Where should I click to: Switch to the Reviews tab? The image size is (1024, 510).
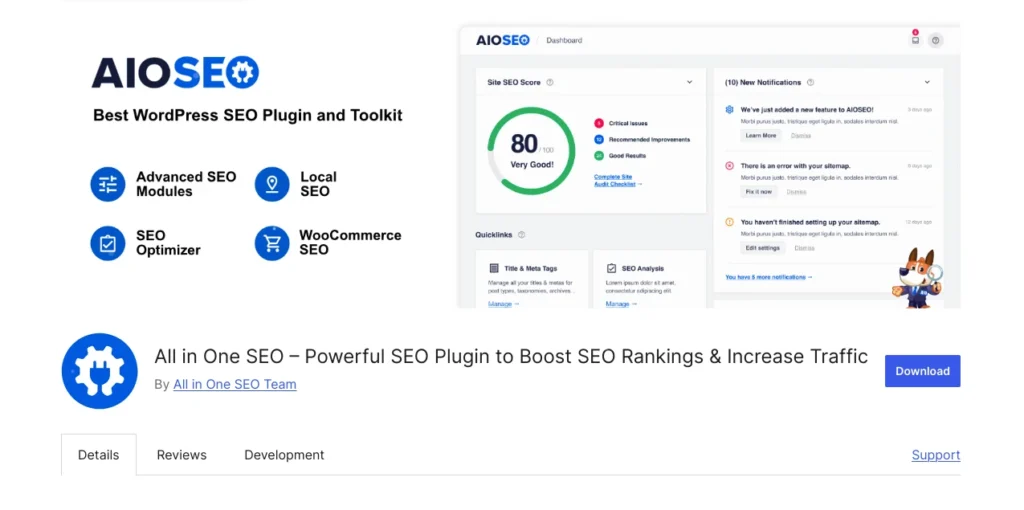coord(181,455)
